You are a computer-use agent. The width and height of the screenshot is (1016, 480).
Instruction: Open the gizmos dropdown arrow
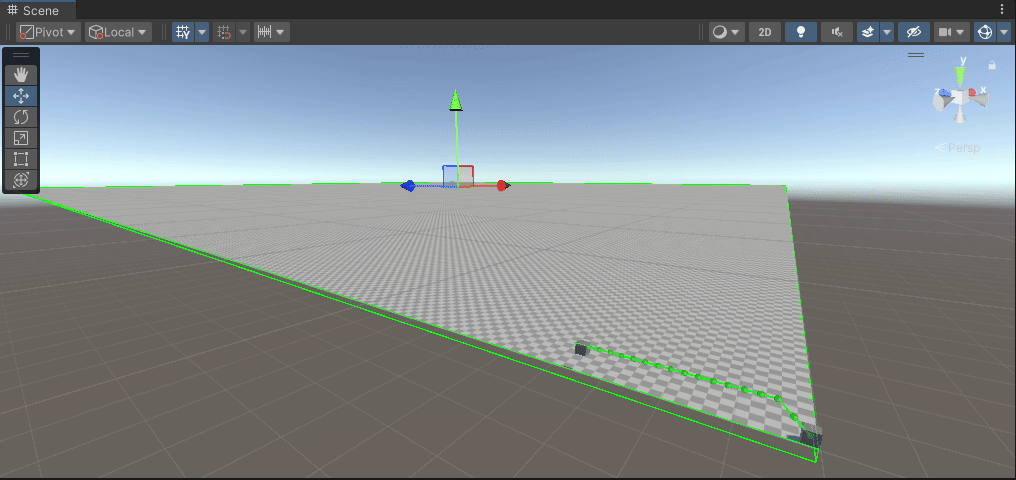click(x=1003, y=32)
